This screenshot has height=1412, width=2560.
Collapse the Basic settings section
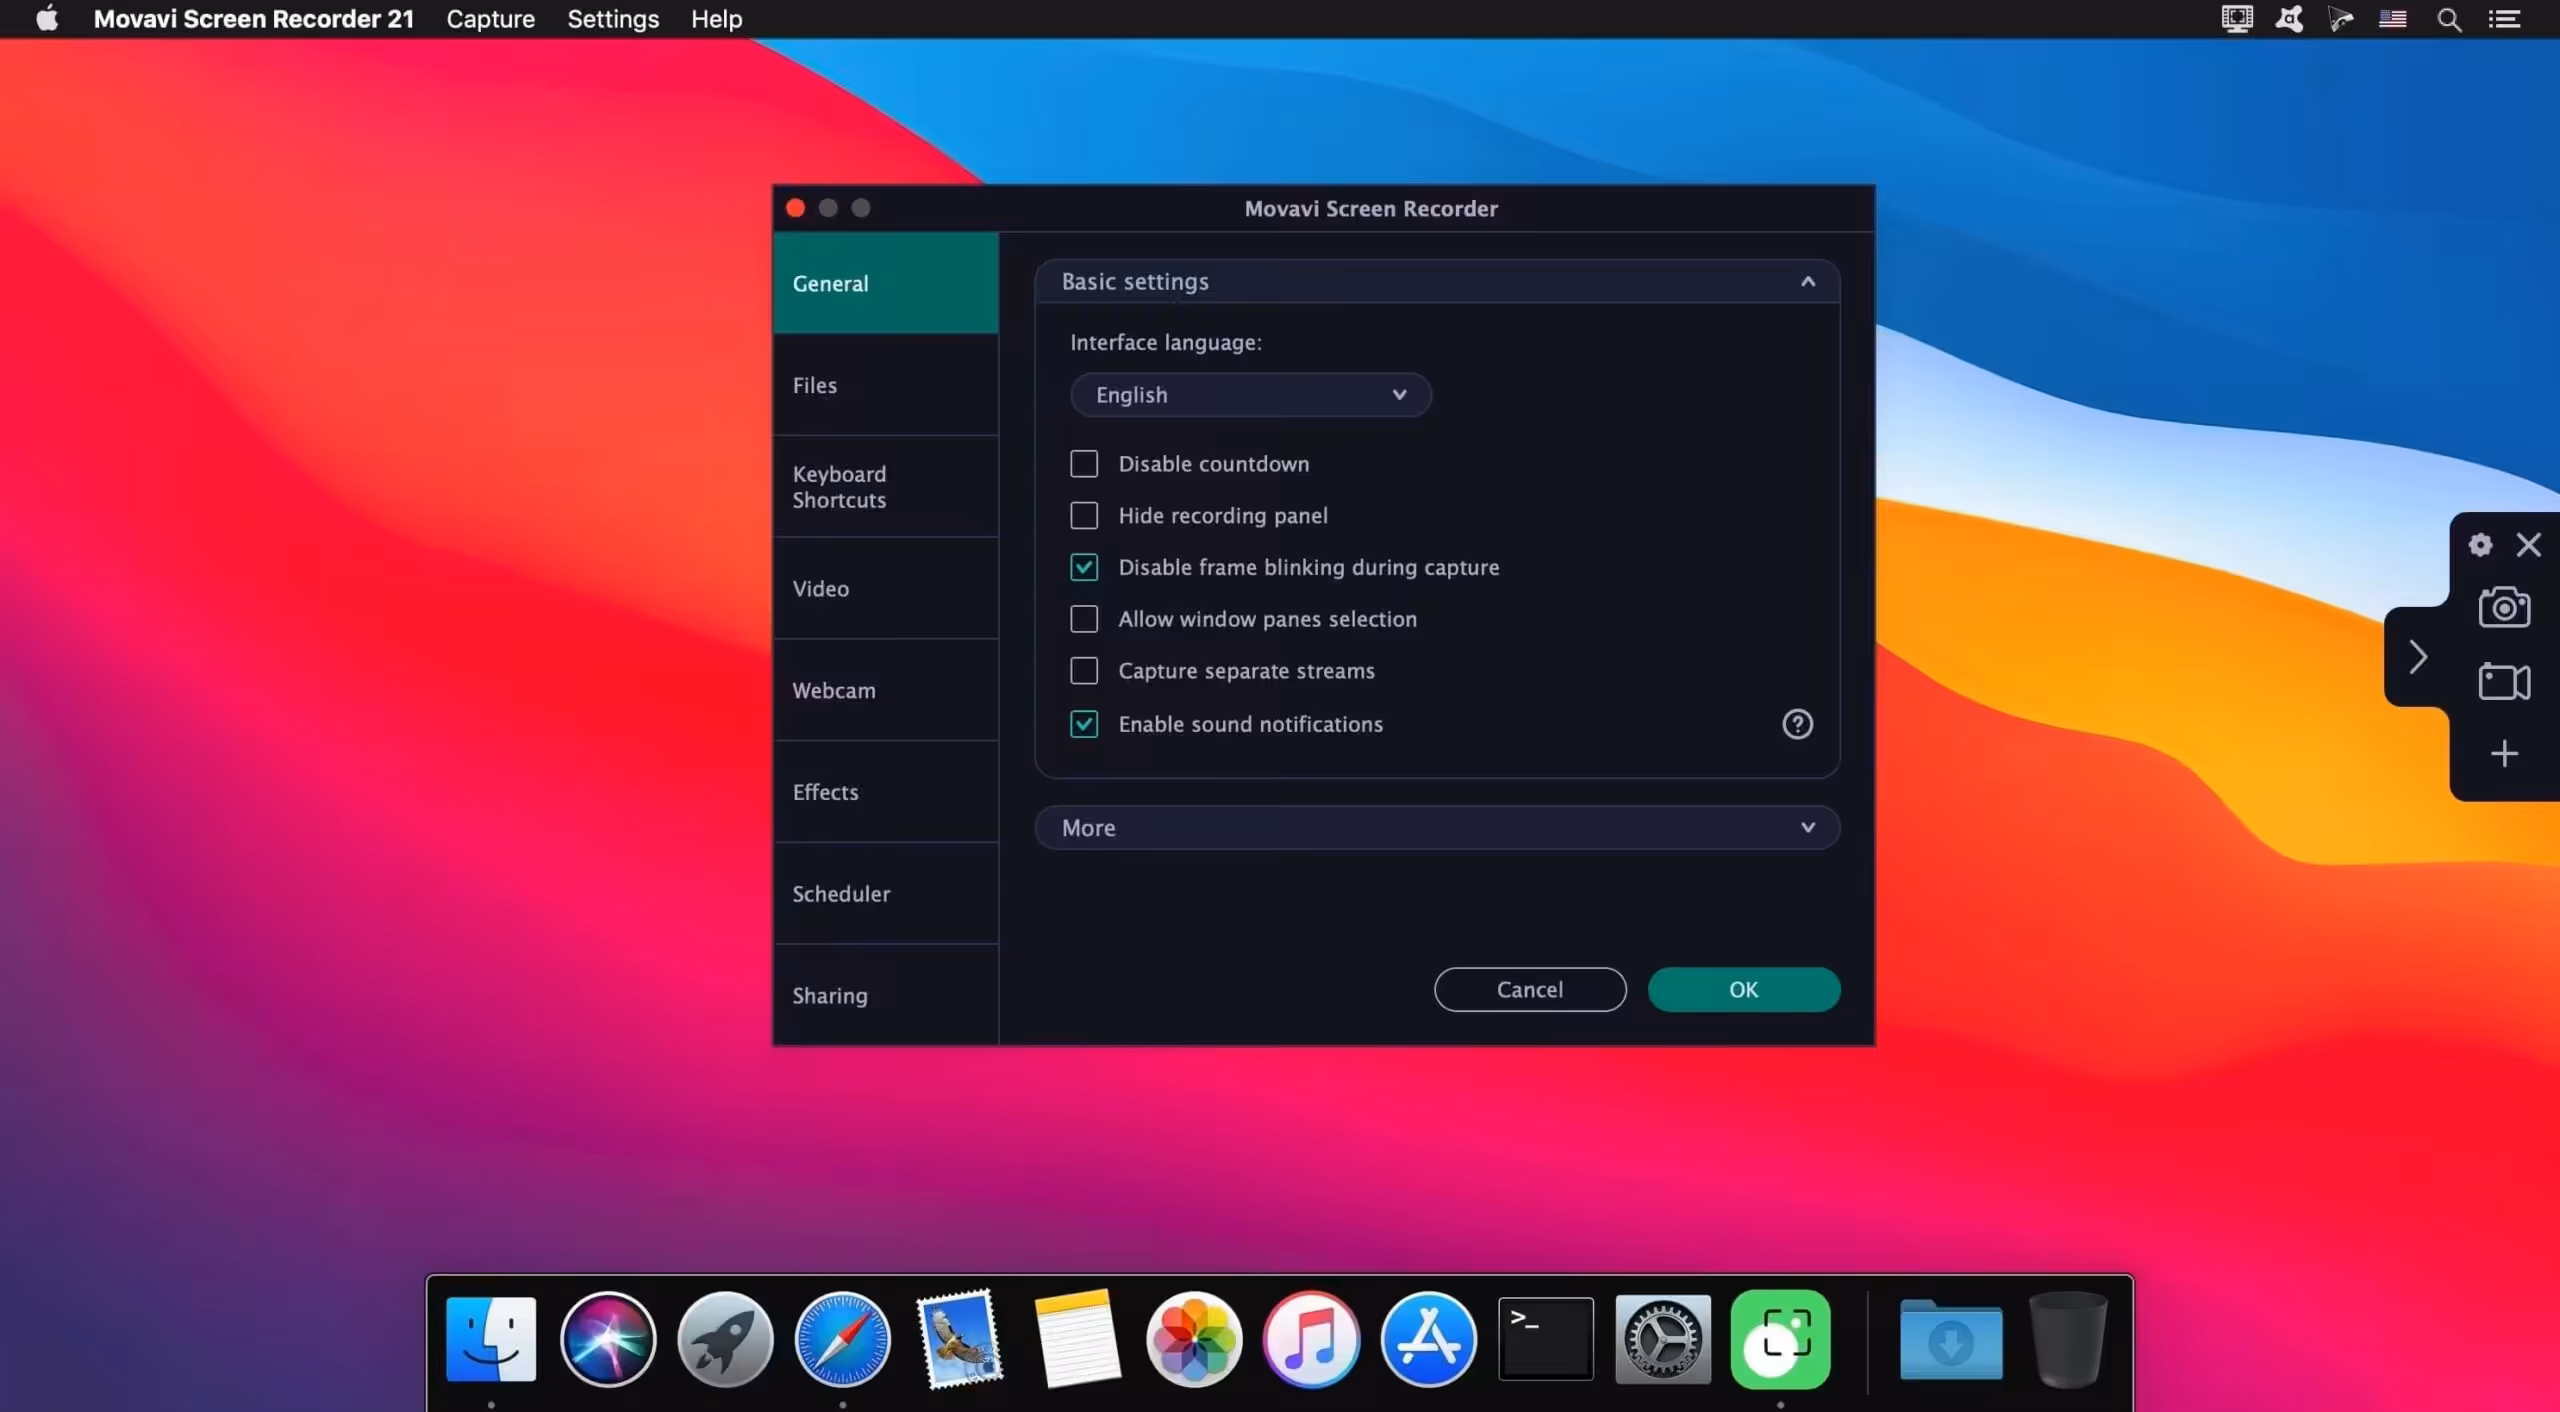point(1437,282)
